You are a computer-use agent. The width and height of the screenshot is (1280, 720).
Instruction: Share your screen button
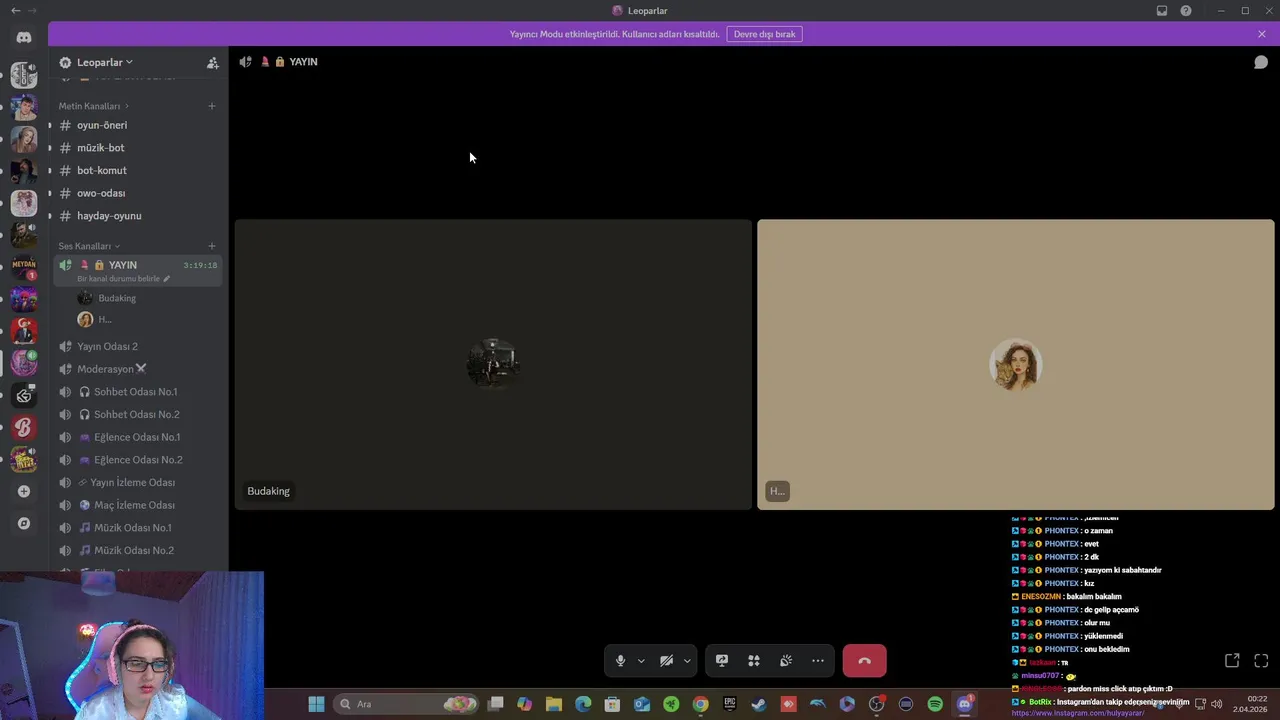pyautogui.click(x=722, y=661)
